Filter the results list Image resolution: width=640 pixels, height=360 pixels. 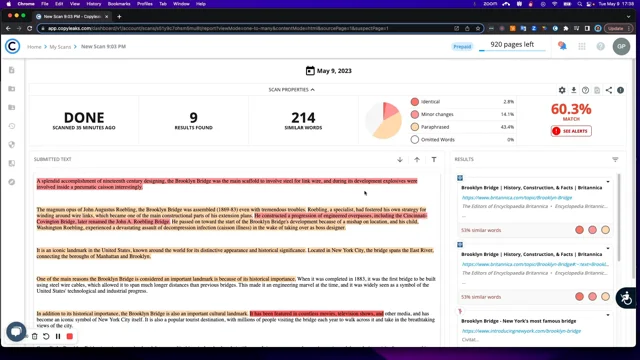615,160
